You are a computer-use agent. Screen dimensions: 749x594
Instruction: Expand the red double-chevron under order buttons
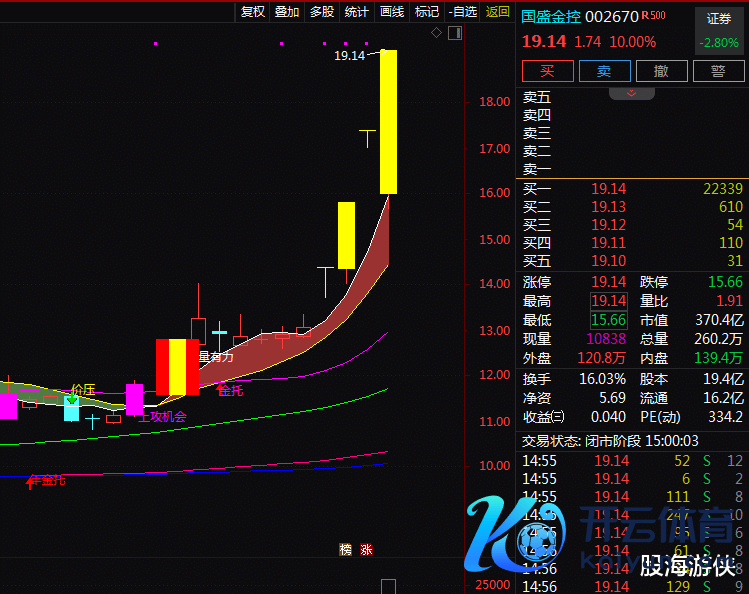[x=631, y=92]
